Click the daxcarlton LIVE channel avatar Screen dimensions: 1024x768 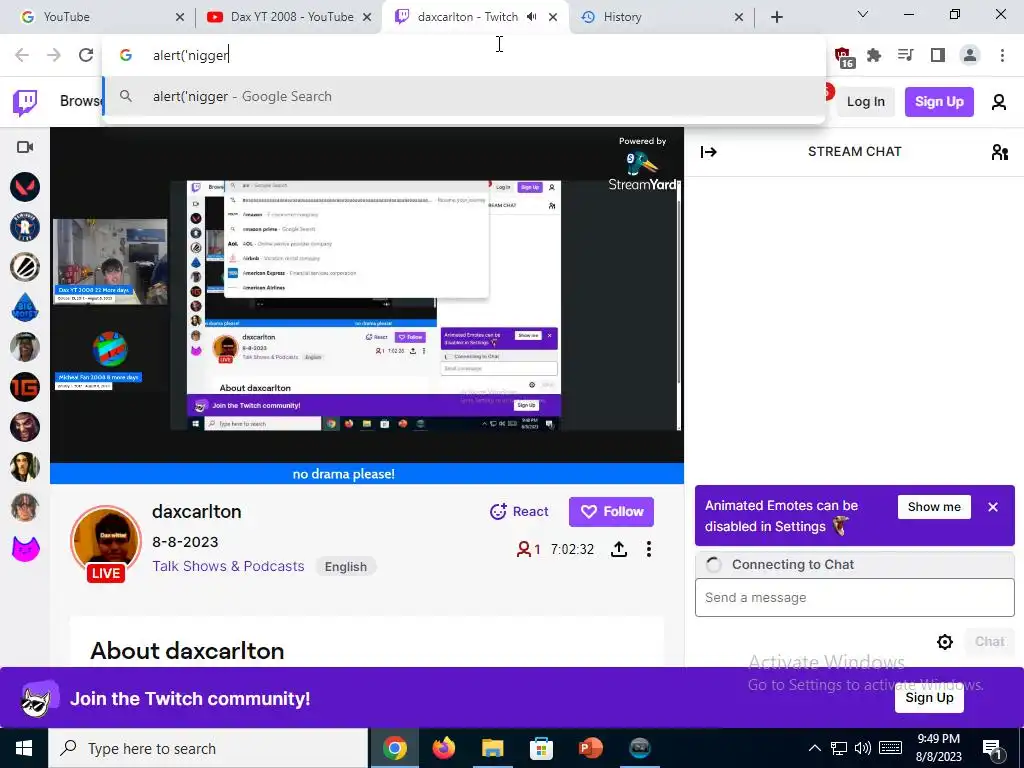(x=106, y=543)
